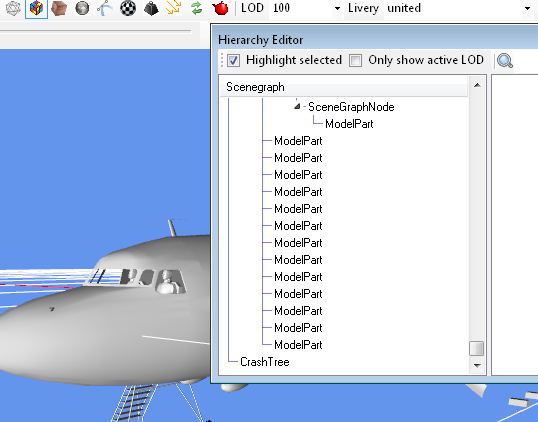This screenshot has height=422, width=538.
Task: Click the black weight toolbar icon
Action: (x=151, y=8)
